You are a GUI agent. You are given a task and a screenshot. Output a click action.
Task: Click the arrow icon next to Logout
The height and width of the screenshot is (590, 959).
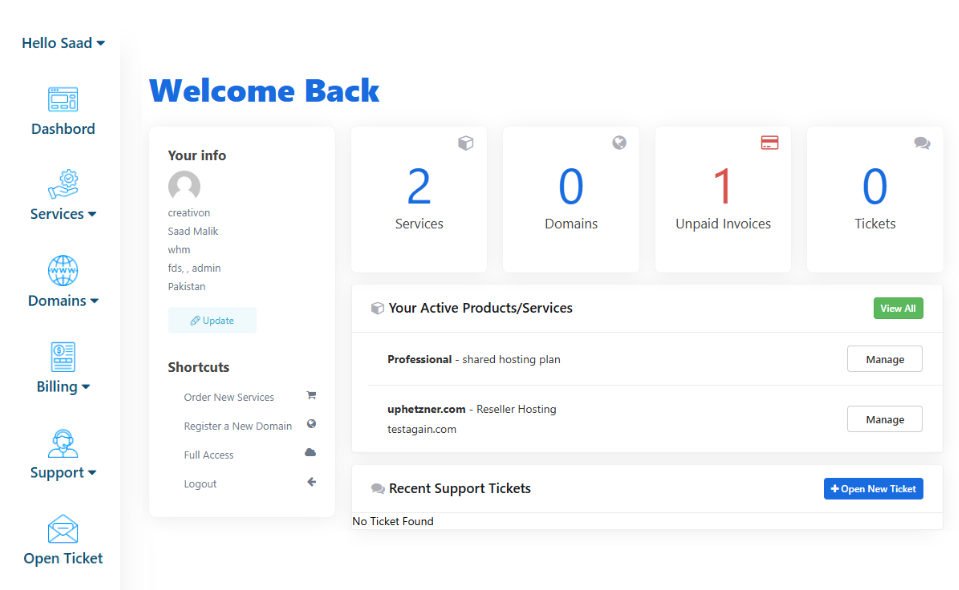[x=311, y=482]
